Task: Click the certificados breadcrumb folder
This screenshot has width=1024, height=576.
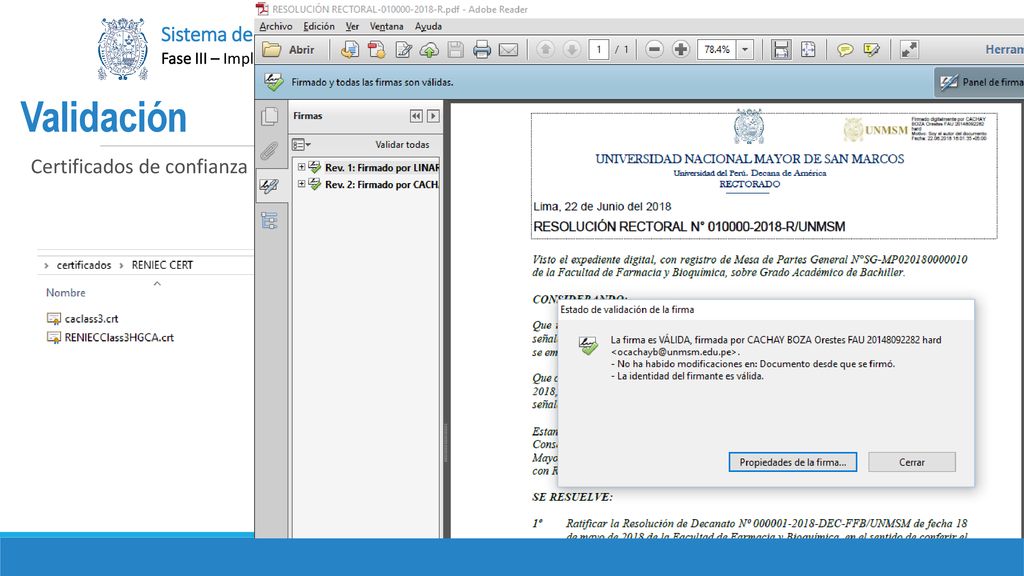Action: [x=84, y=265]
